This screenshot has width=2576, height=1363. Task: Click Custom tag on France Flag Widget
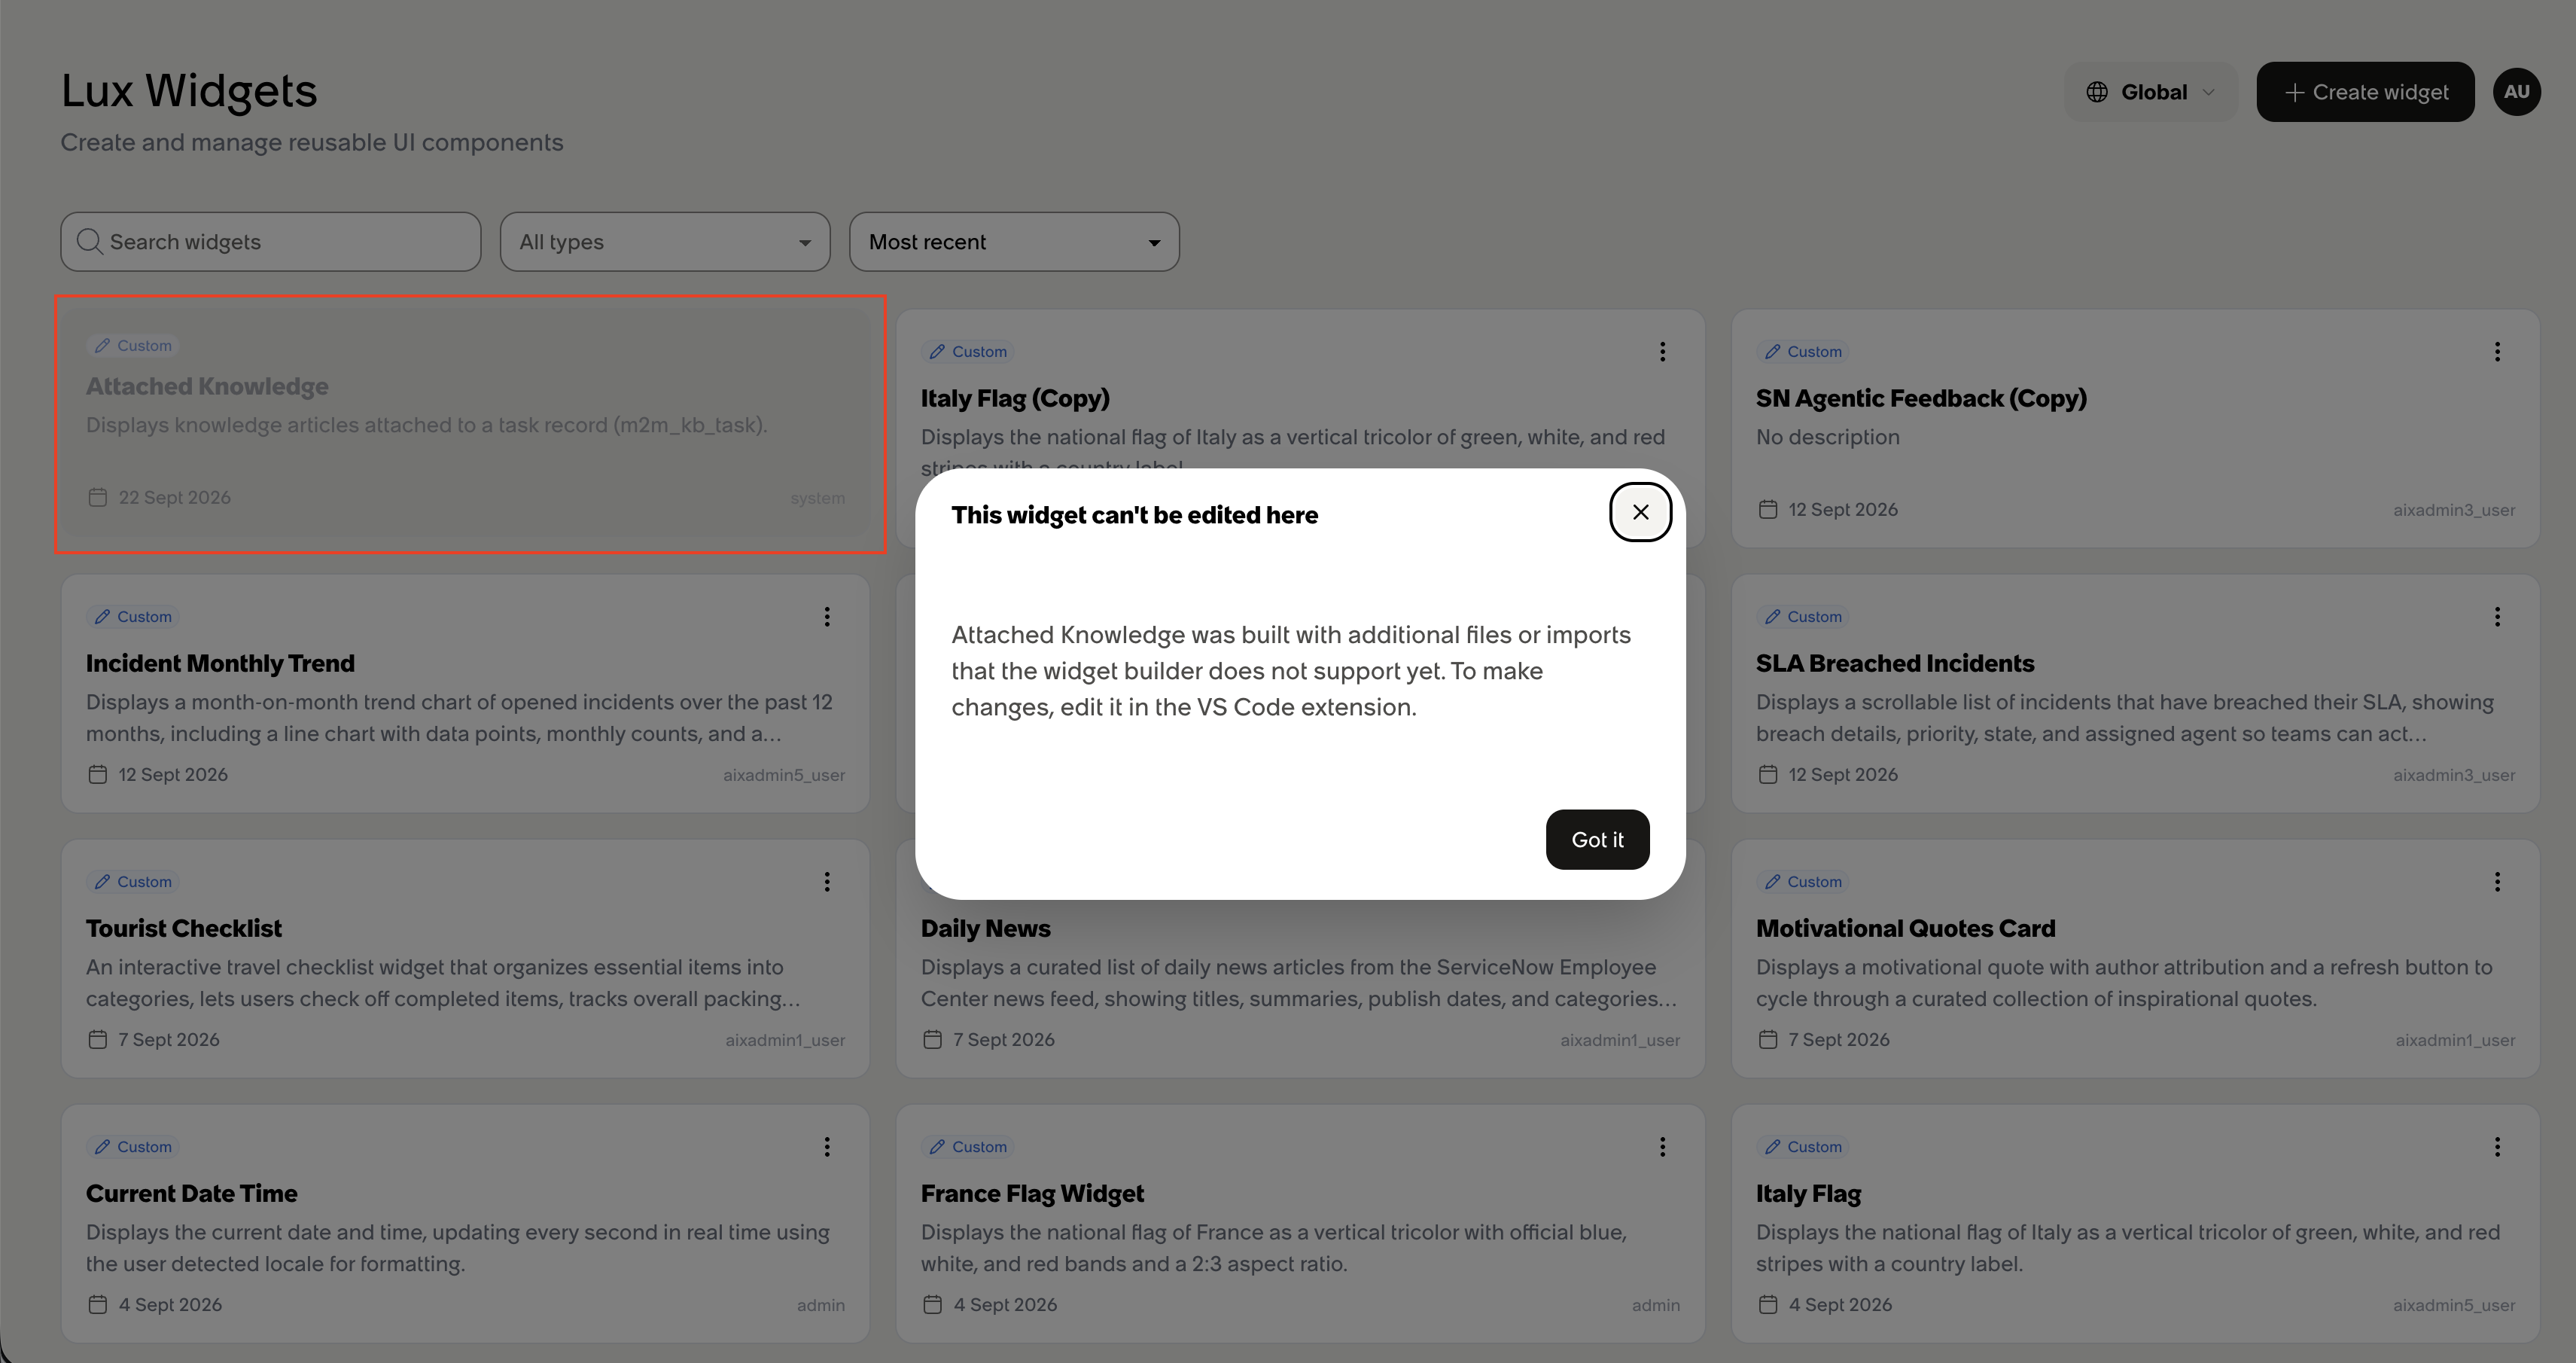(968, 1147)
